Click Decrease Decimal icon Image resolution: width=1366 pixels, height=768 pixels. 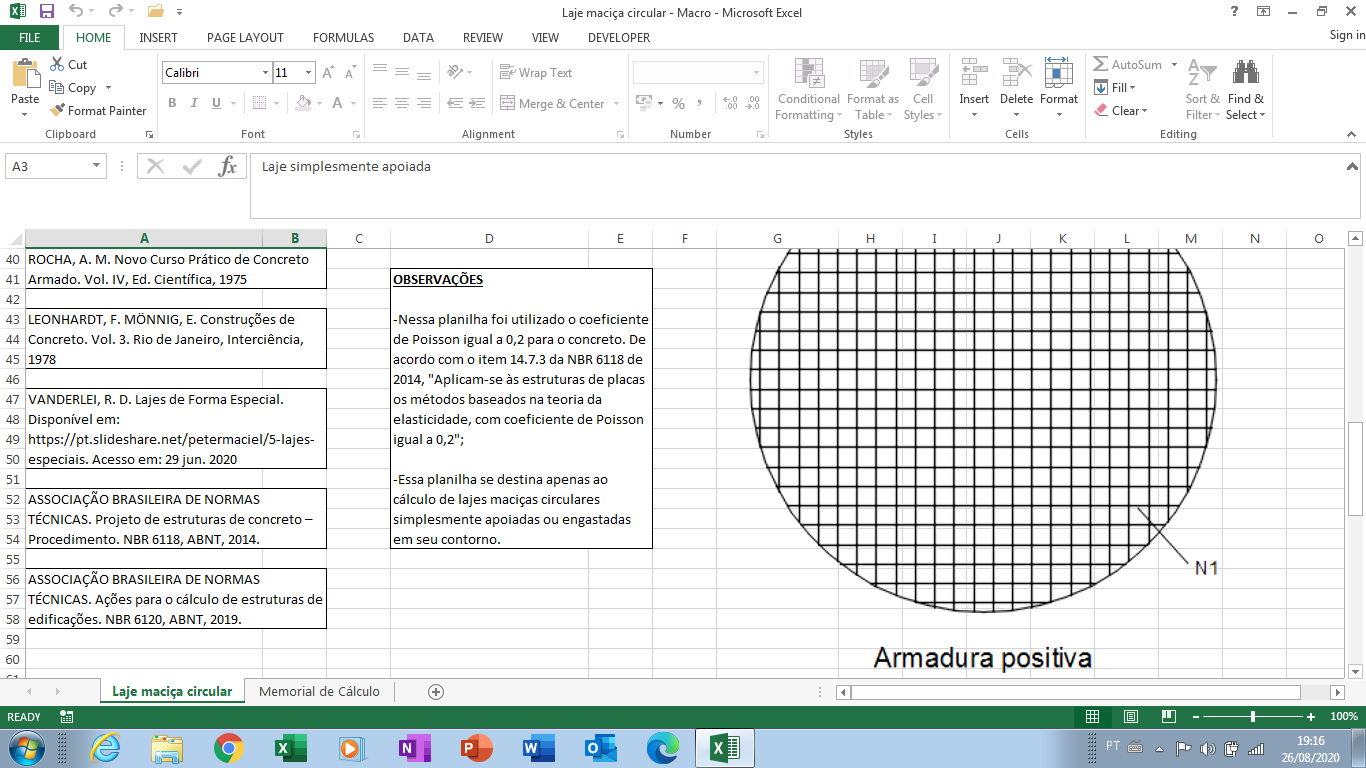pyautogui.click(x=753, y=104)
